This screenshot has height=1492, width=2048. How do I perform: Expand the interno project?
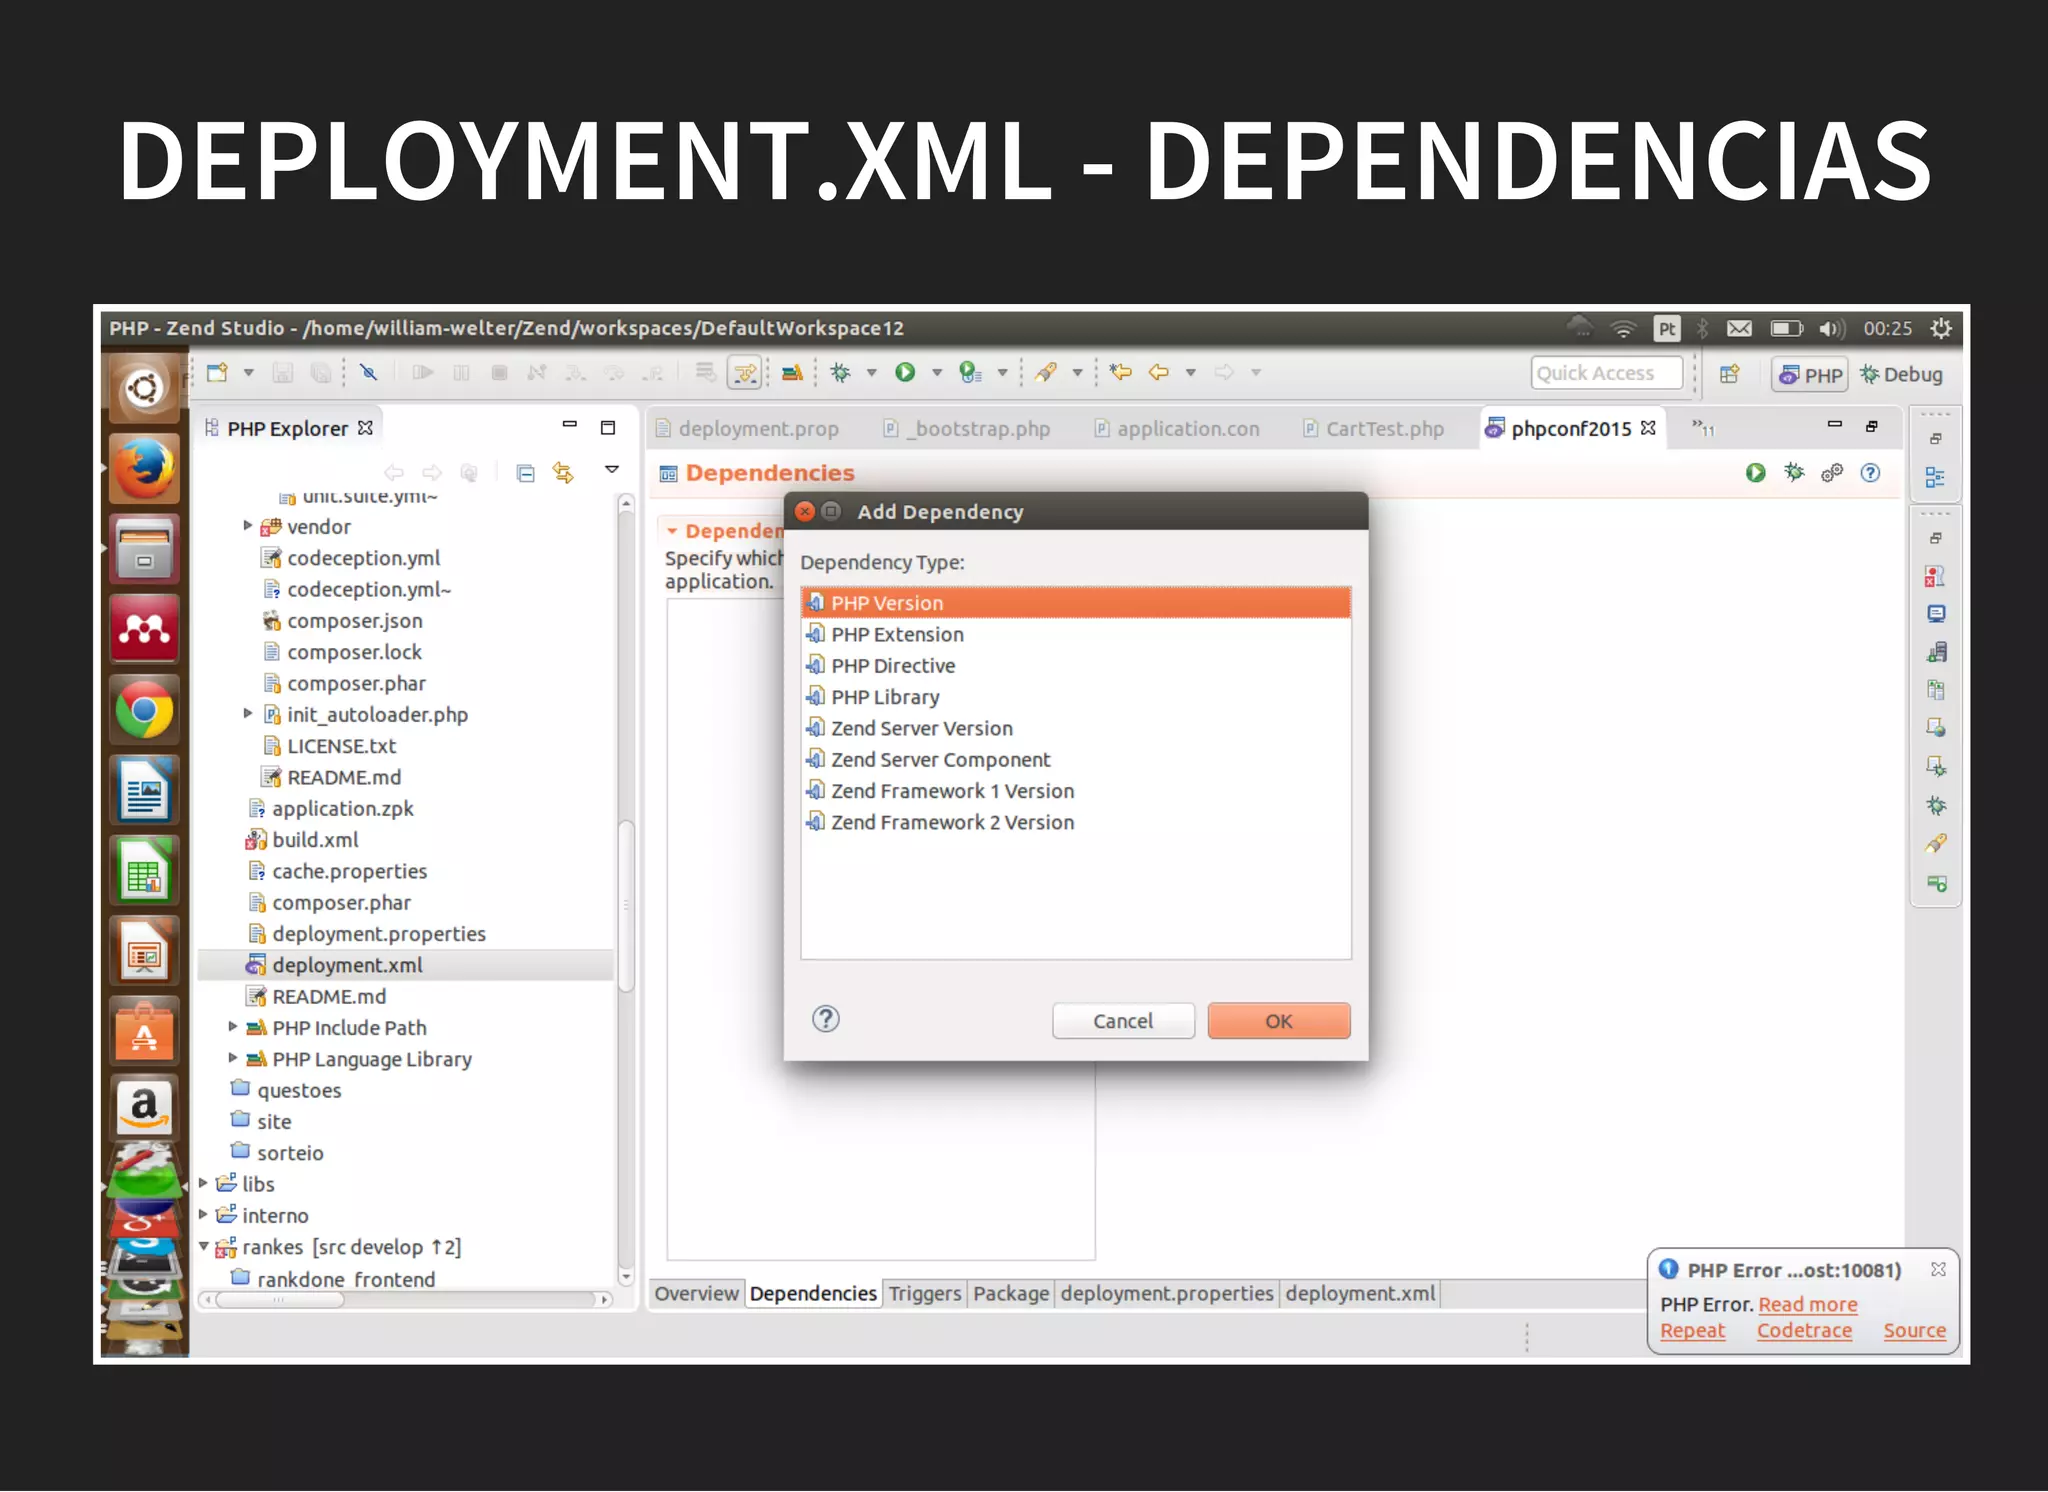pos(203,1214)
